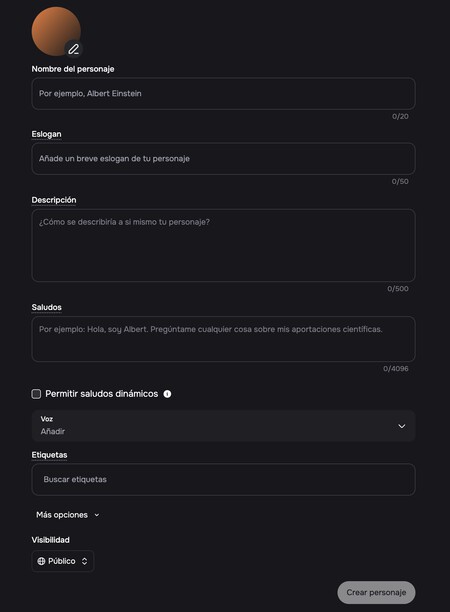Click the Etiquetas label

49,455
